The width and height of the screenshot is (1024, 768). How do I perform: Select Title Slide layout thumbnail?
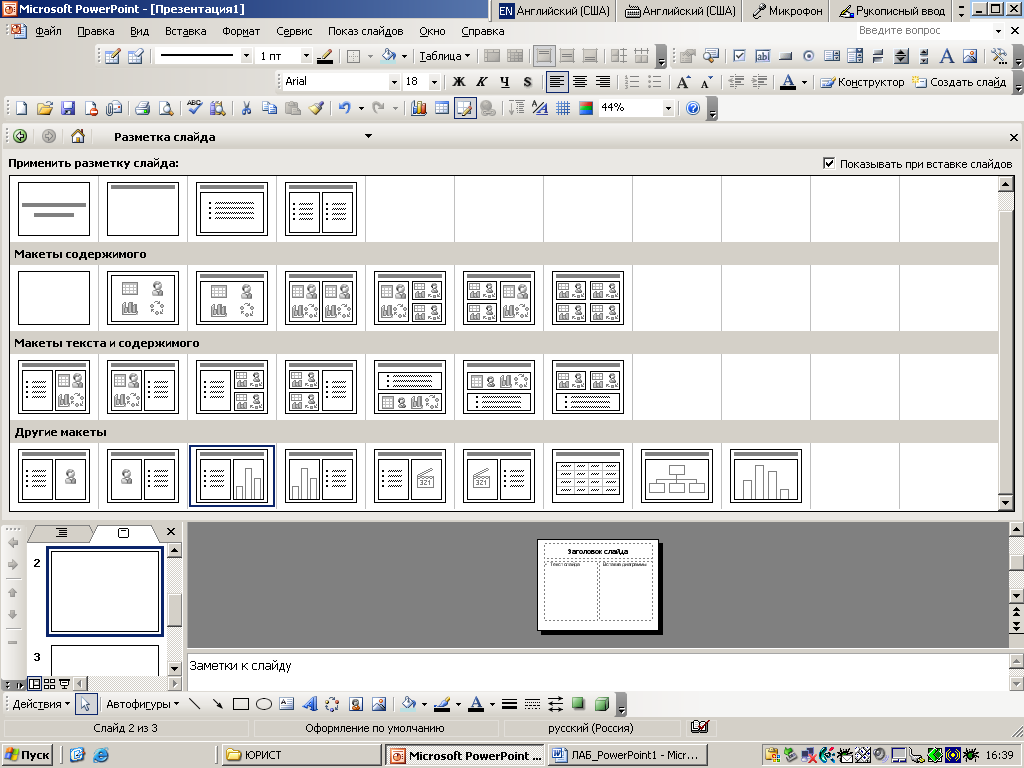[x=54, y=209]
